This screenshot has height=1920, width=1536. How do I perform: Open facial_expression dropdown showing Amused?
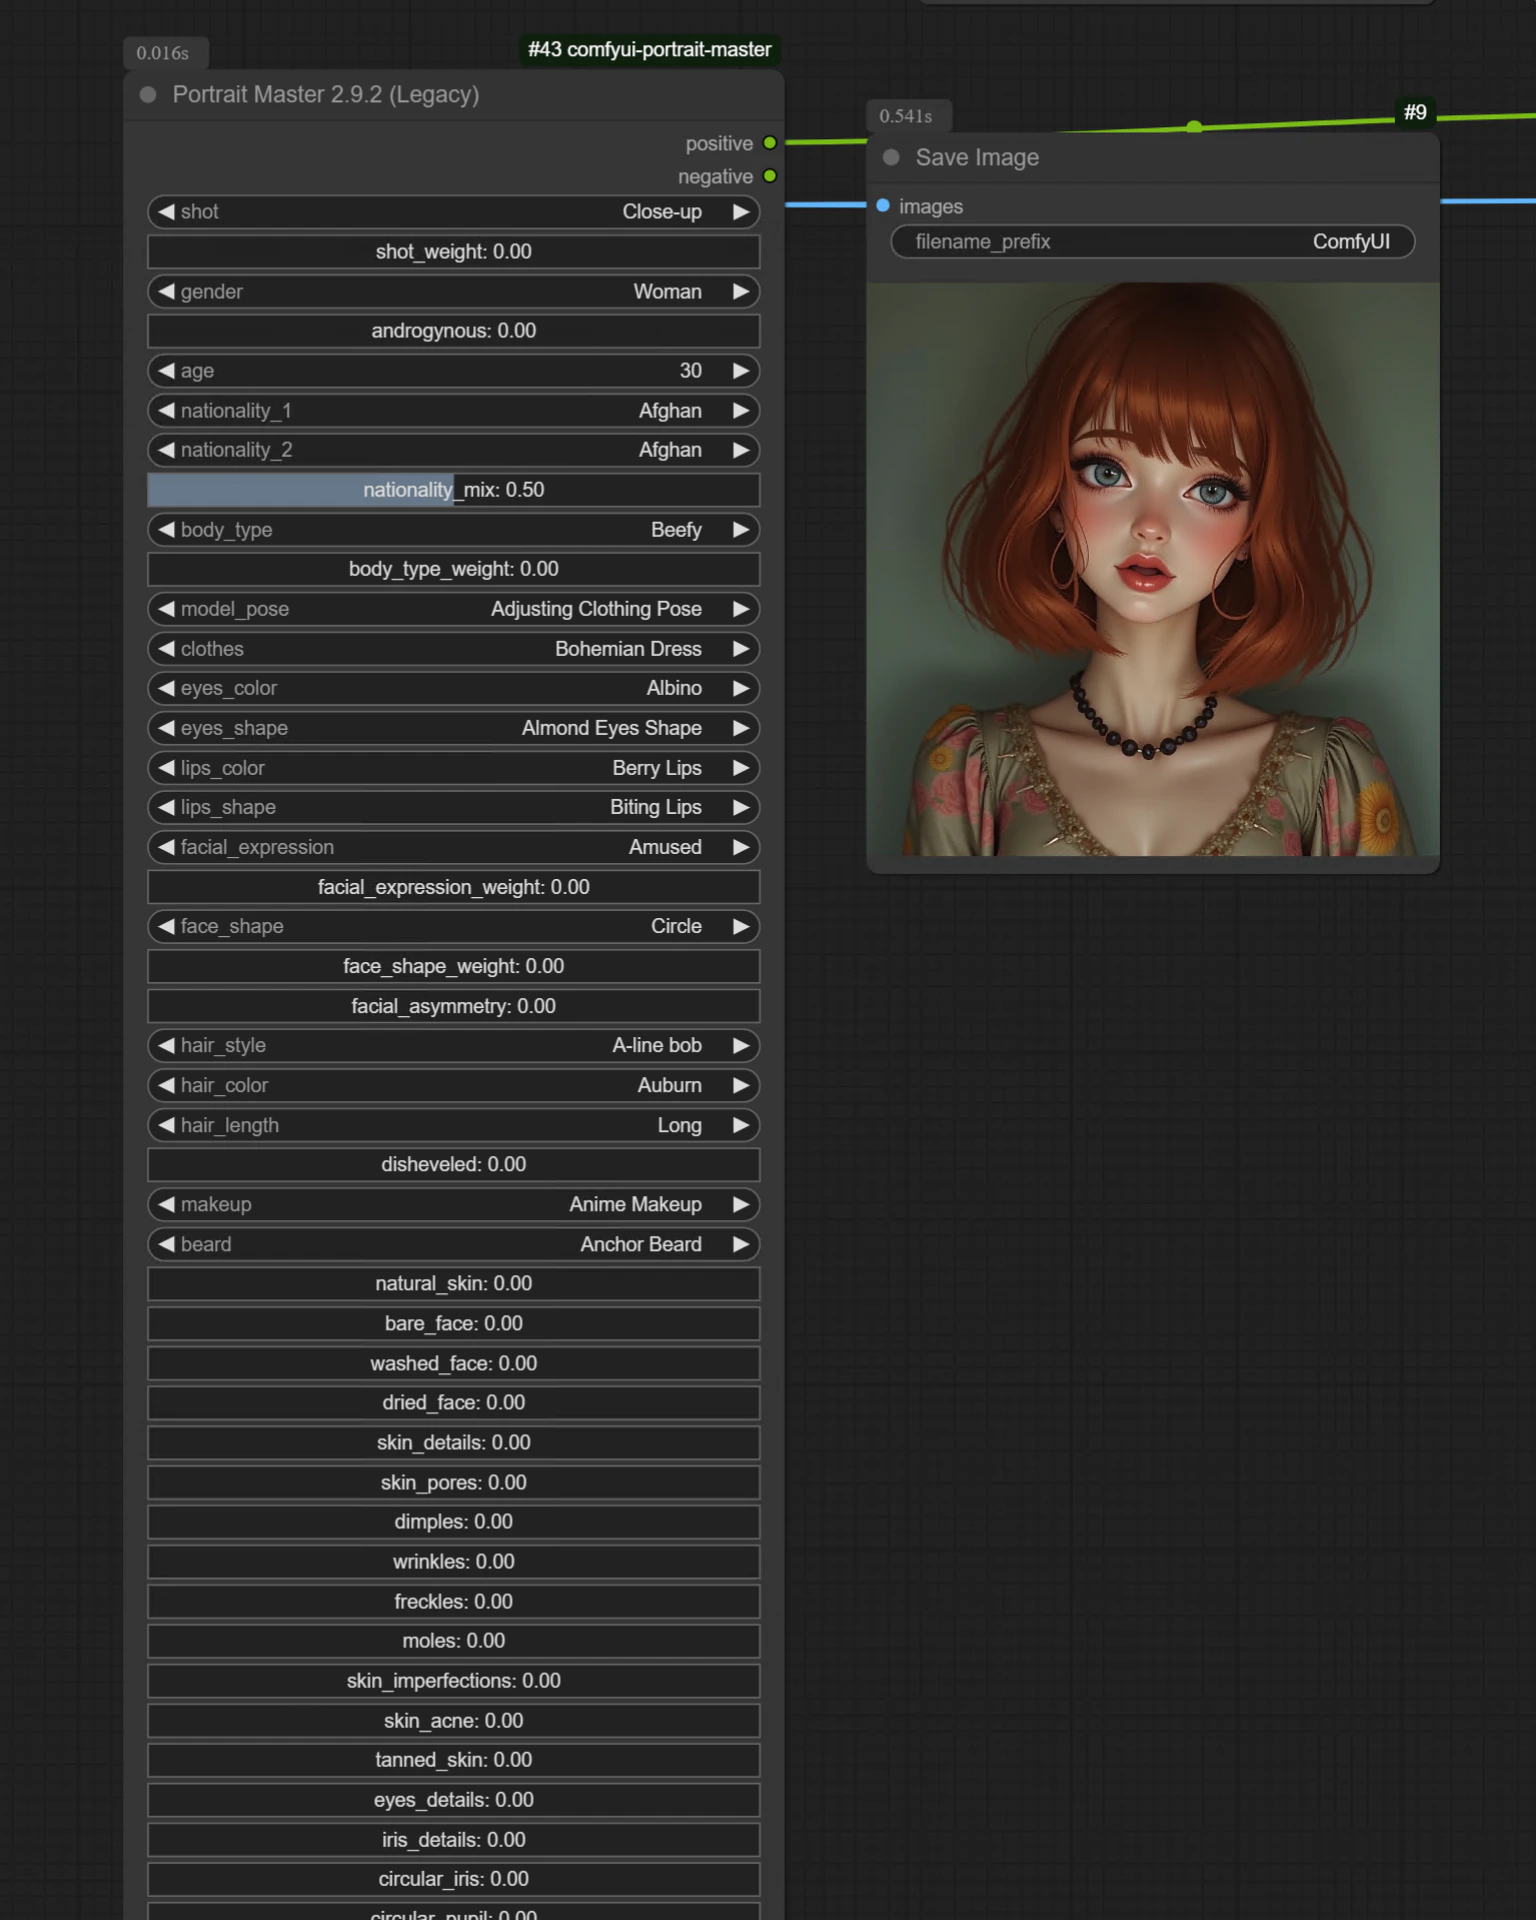click(453, 847)
